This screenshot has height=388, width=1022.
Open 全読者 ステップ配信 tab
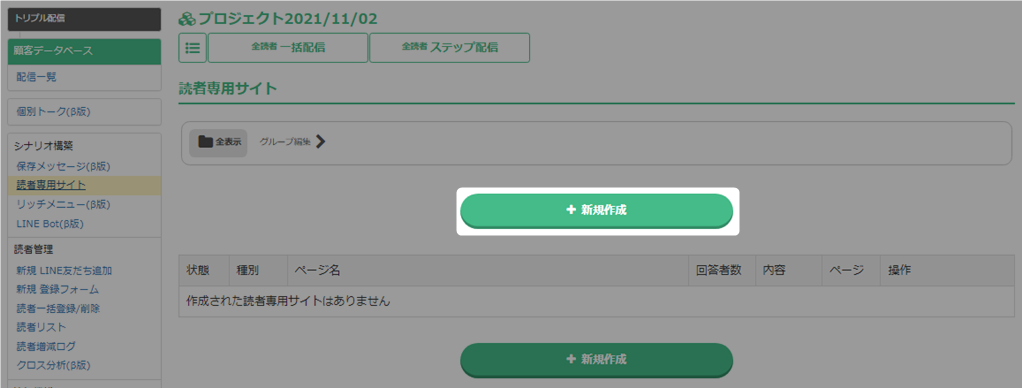[x=449, y=48]
